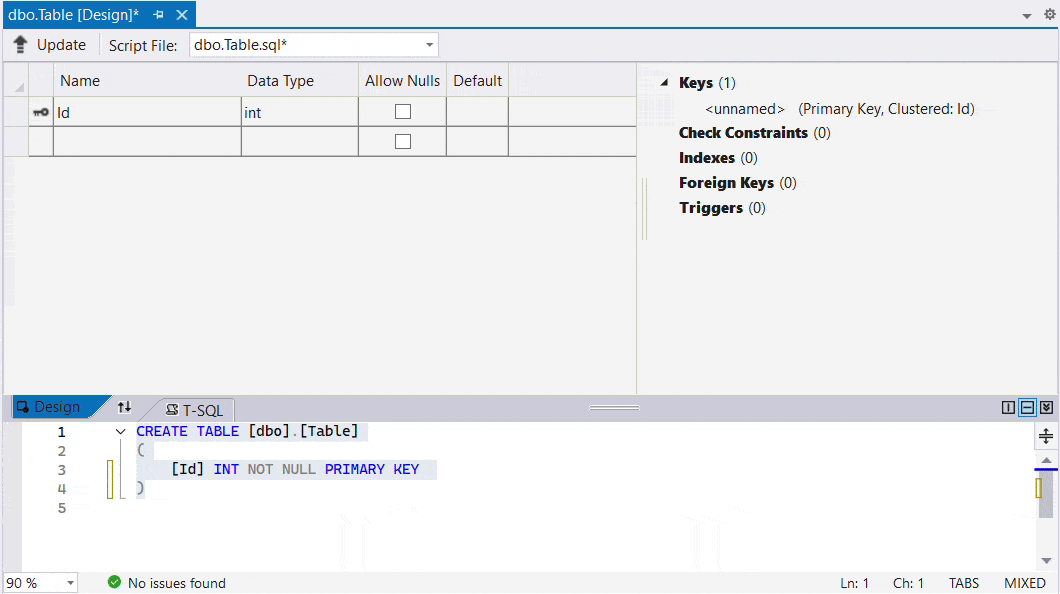
Task: Toggle the horizontal split layout icon
Action: [1027, 407]
